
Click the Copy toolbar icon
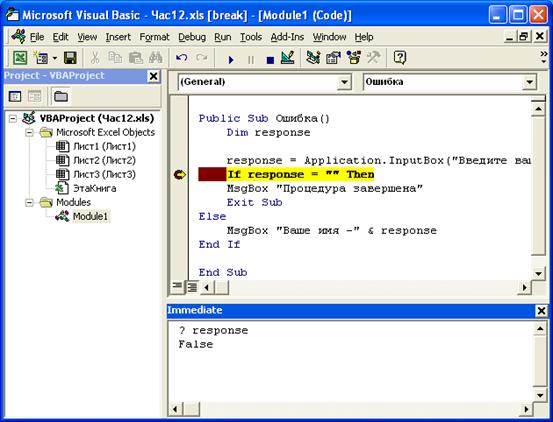pos(115,58)
